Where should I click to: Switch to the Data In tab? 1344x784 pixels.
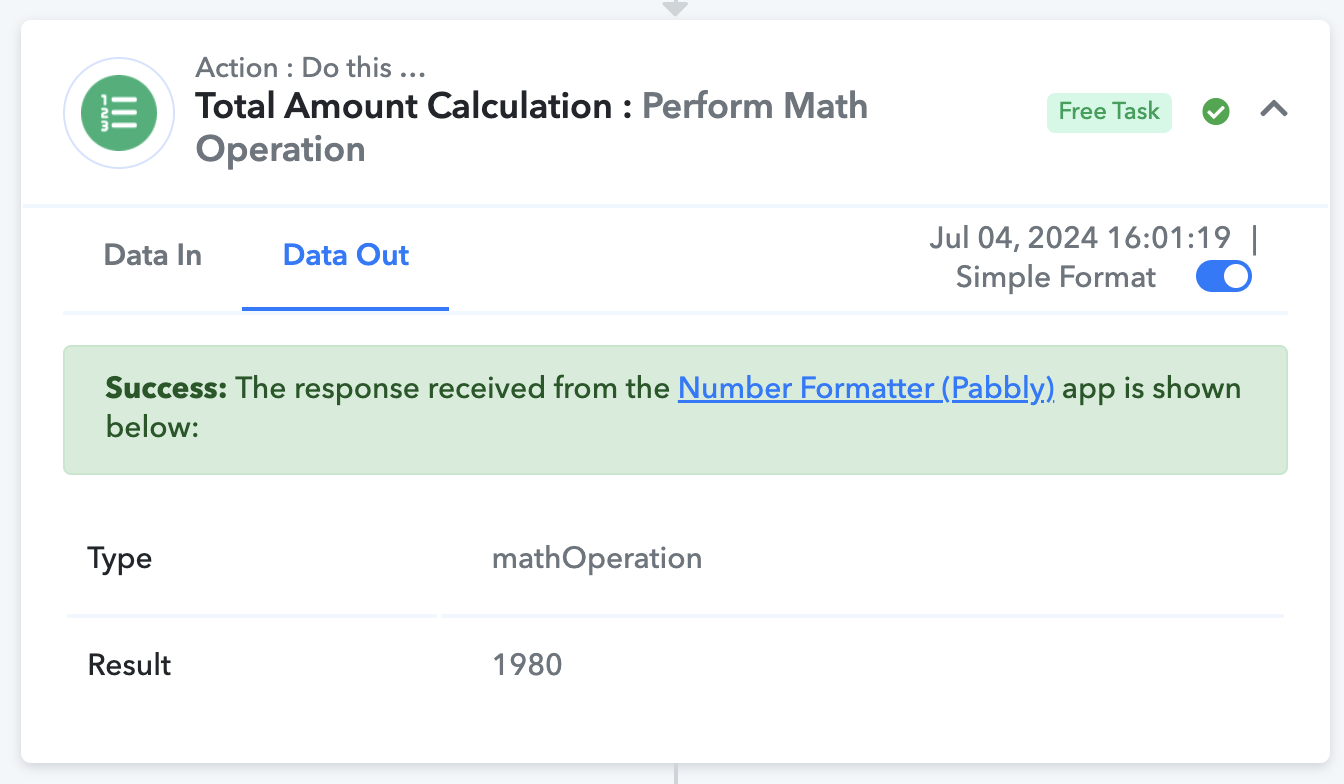pyautogui.click(x=153, y=256)
